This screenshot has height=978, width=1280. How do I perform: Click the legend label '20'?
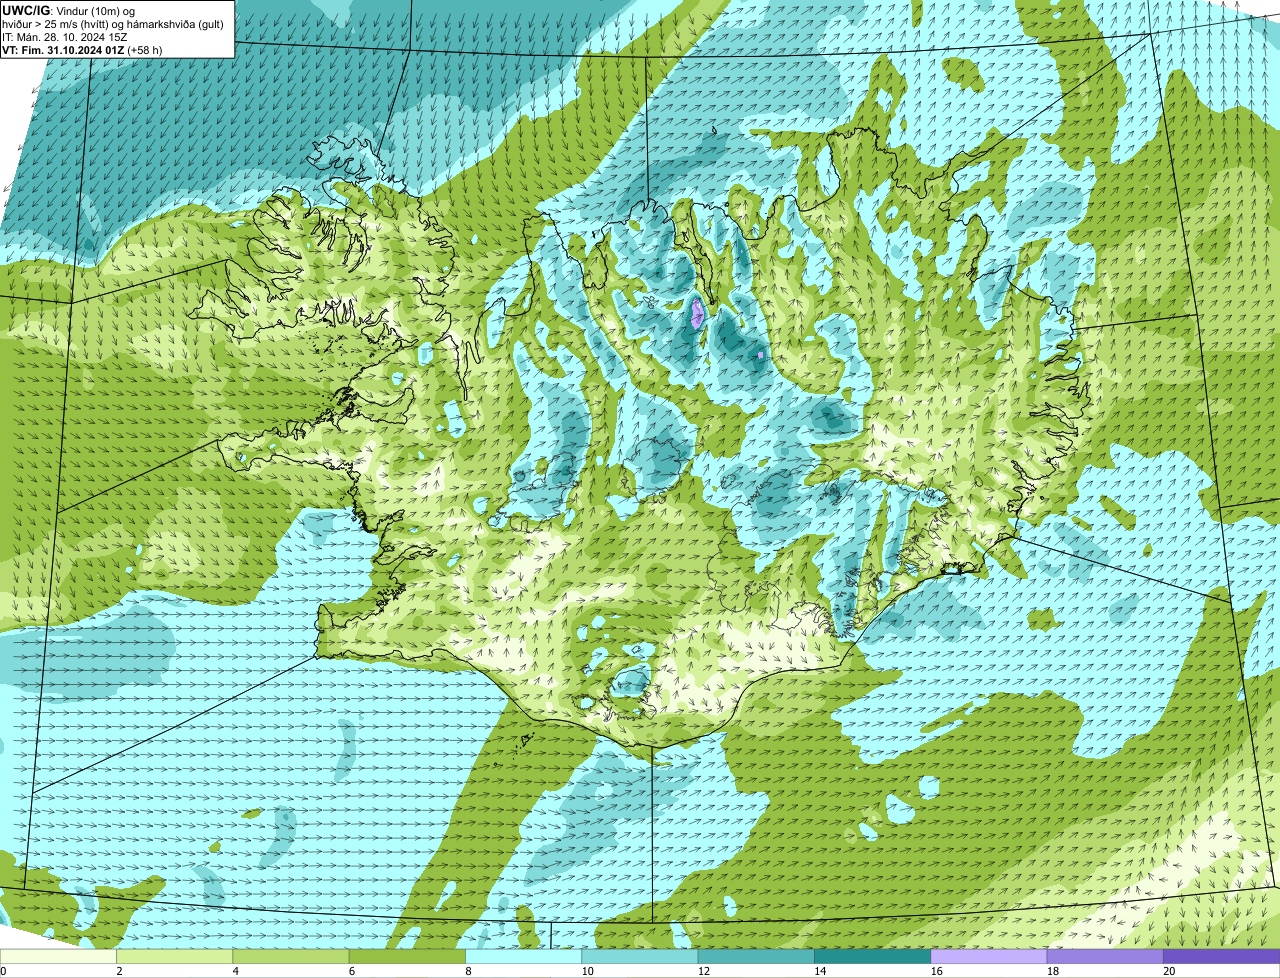pos(1169,970)
